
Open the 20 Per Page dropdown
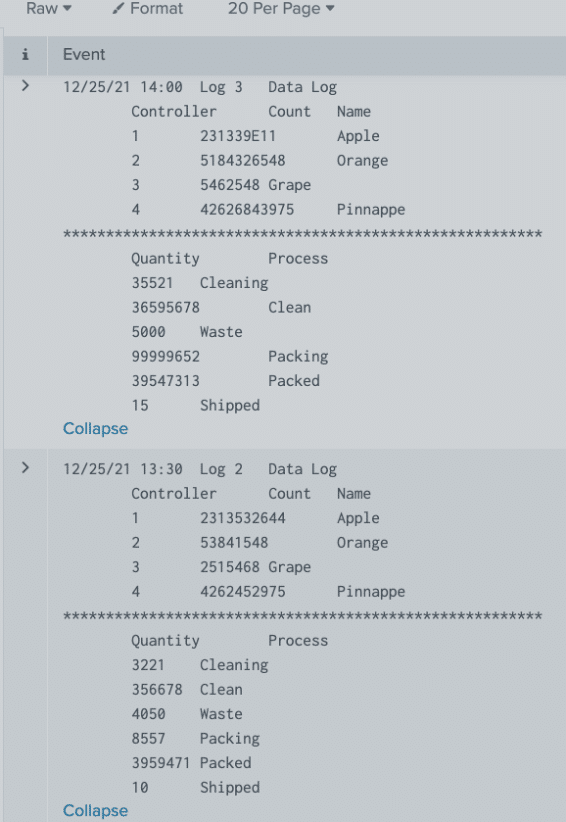click(281, 8)
